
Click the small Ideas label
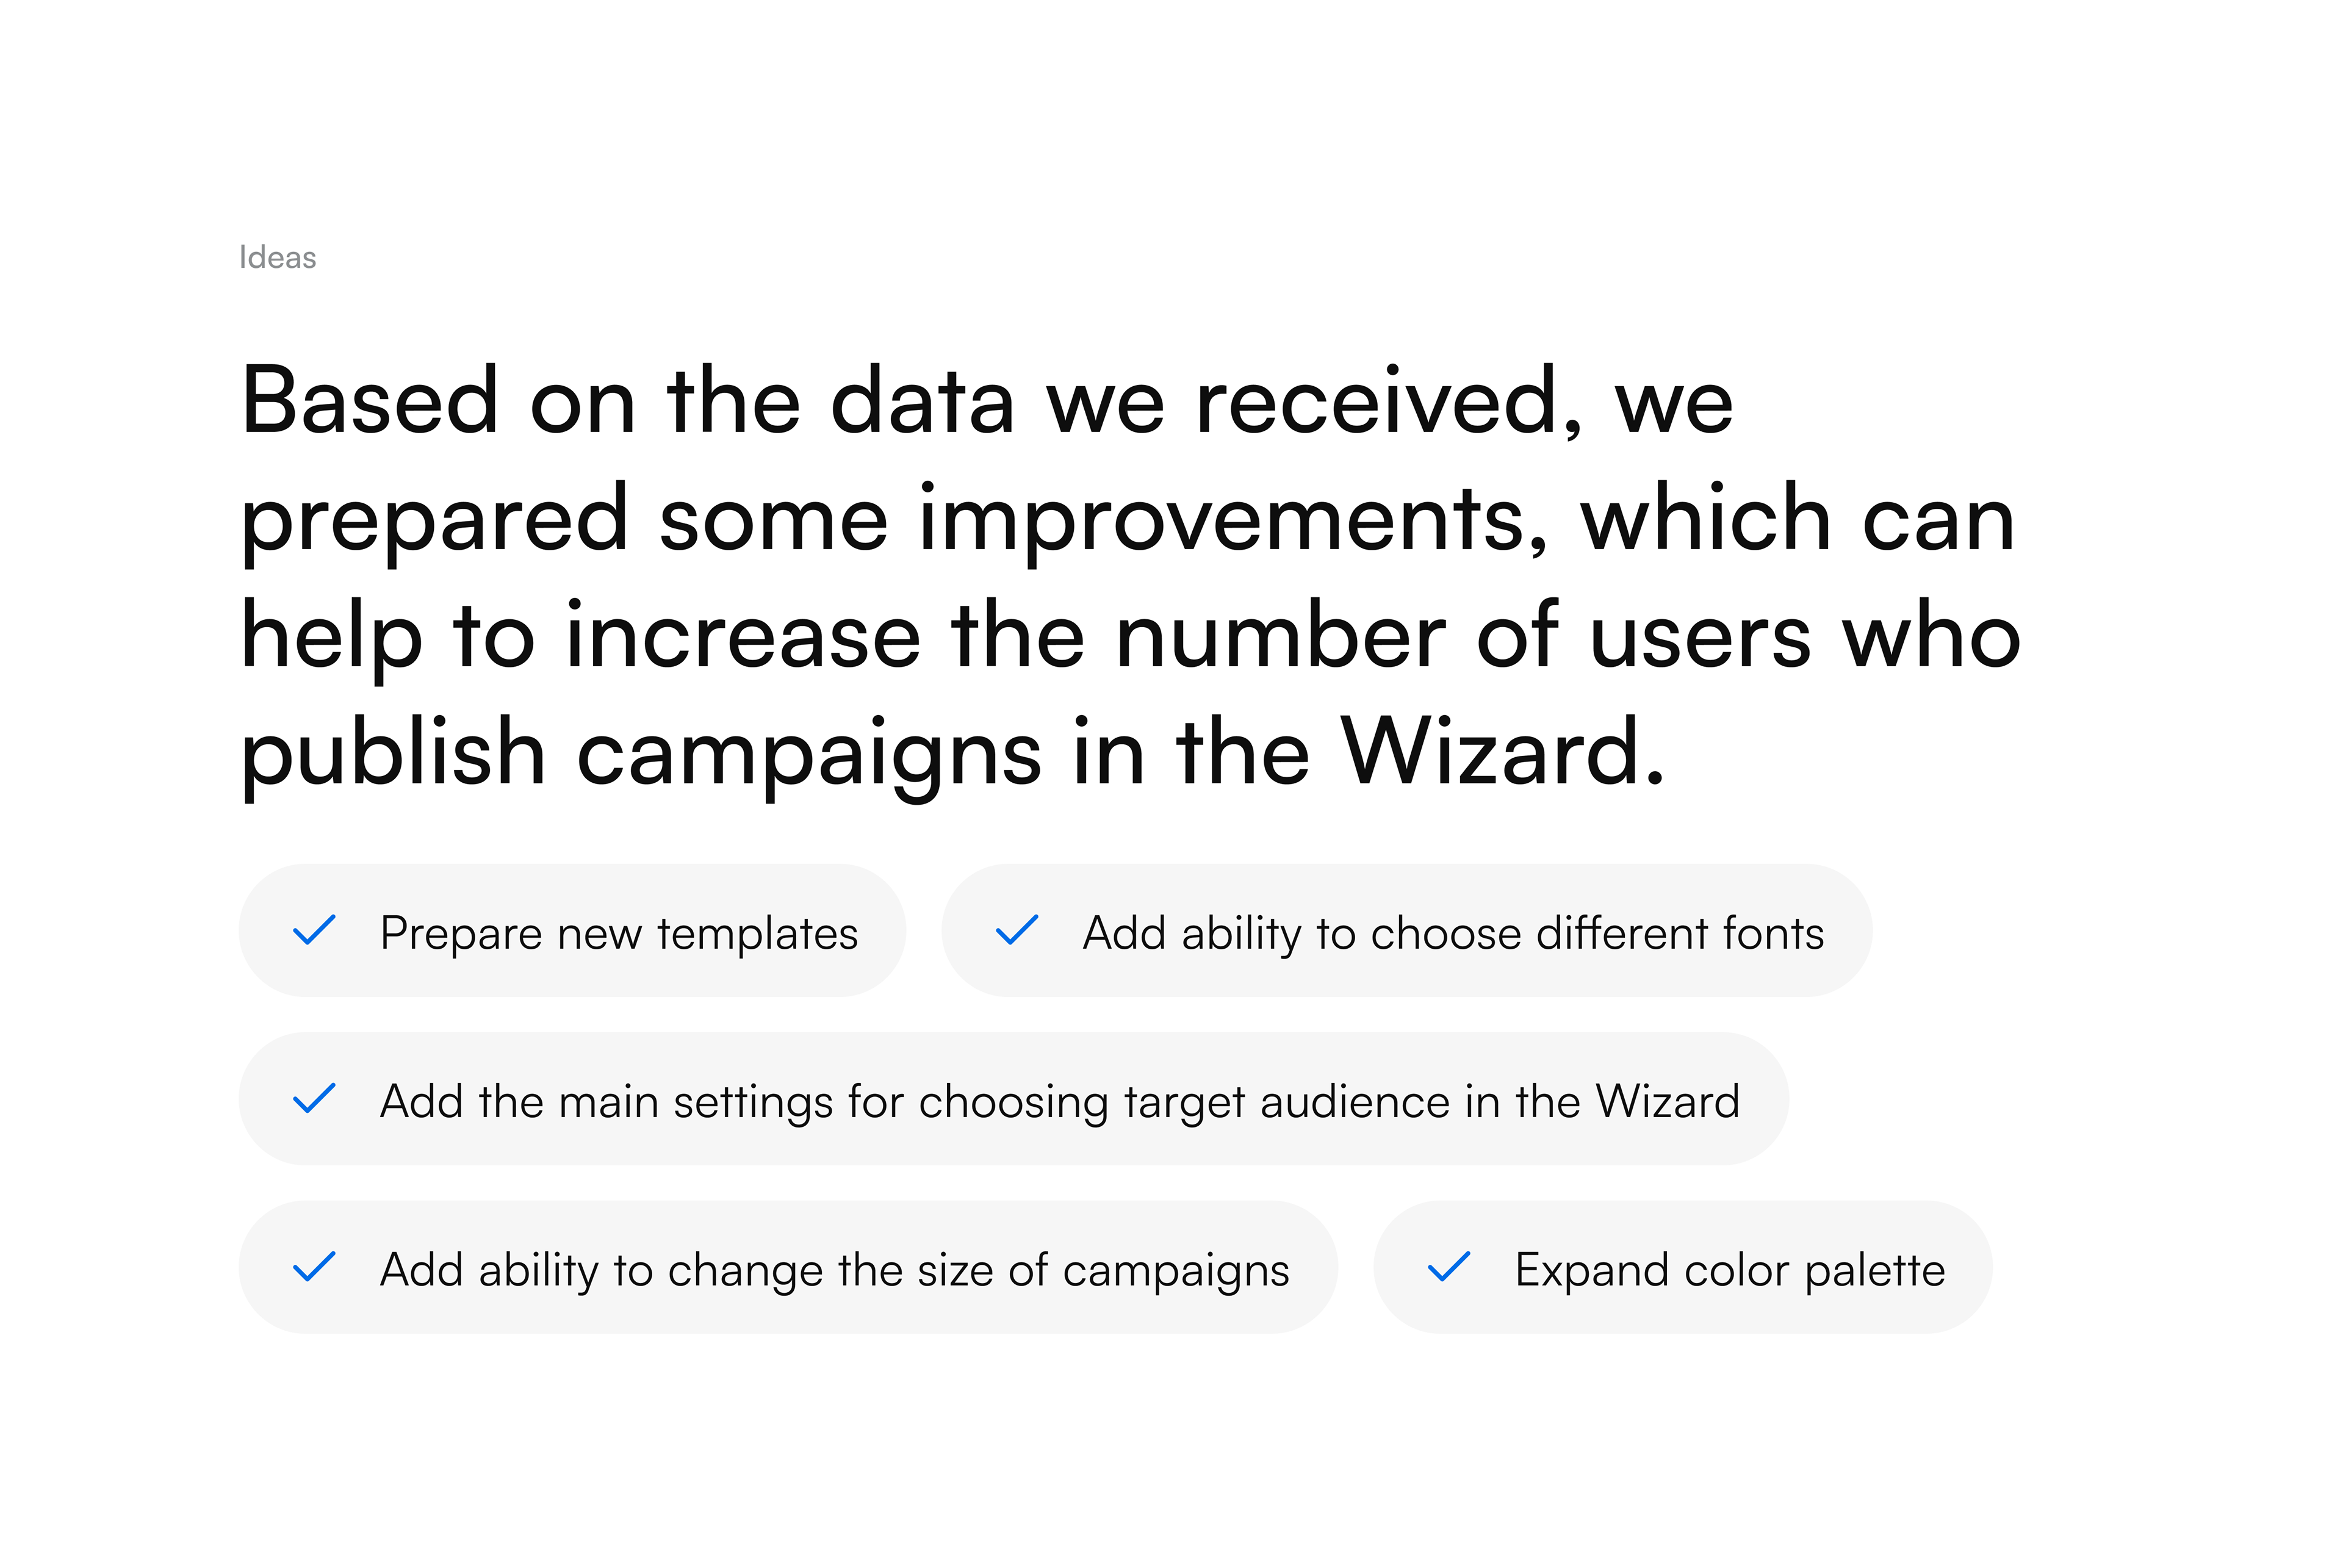[277, 258]
